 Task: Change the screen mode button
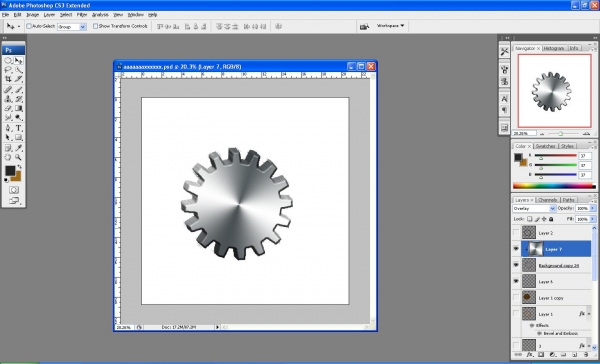pos(14,201)
